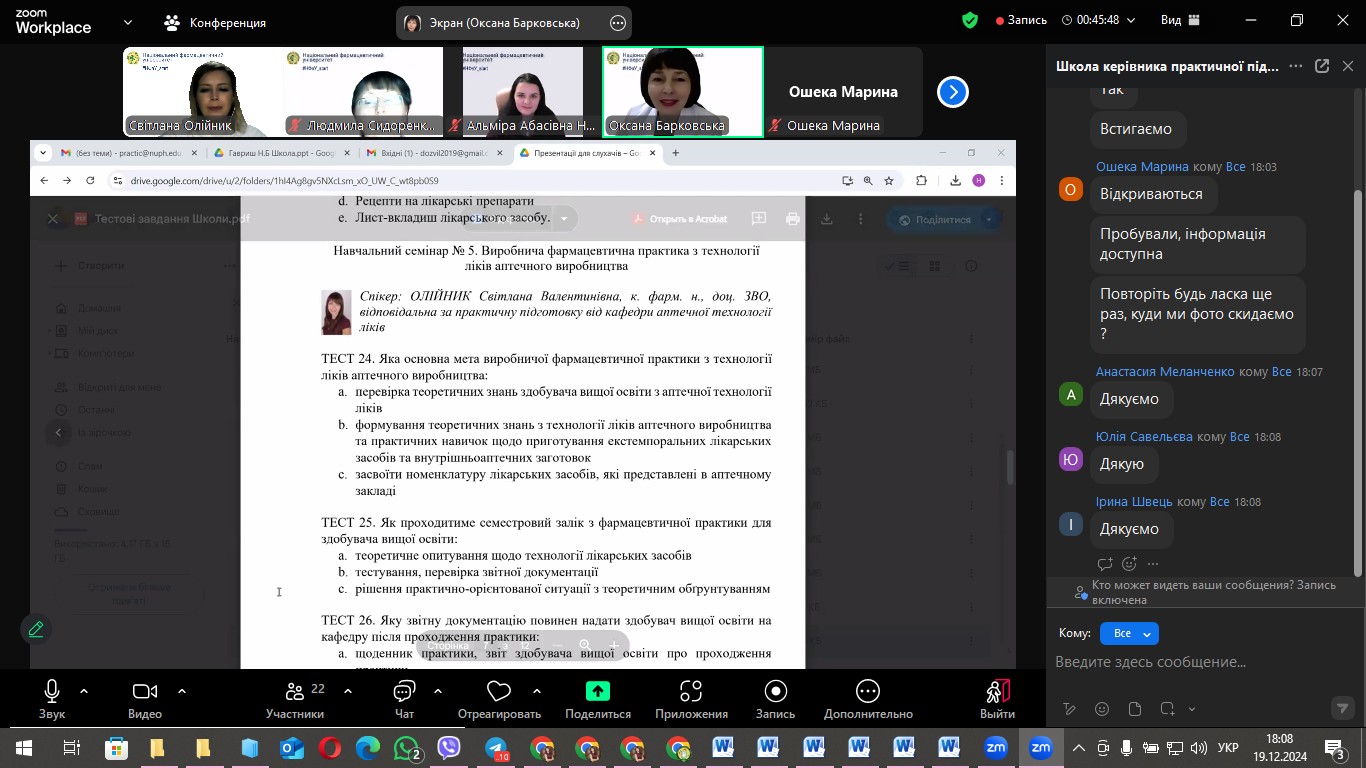Open Windows notification center
The height and width of the screenshot is (768, 1366).
tap(1336, 747)
